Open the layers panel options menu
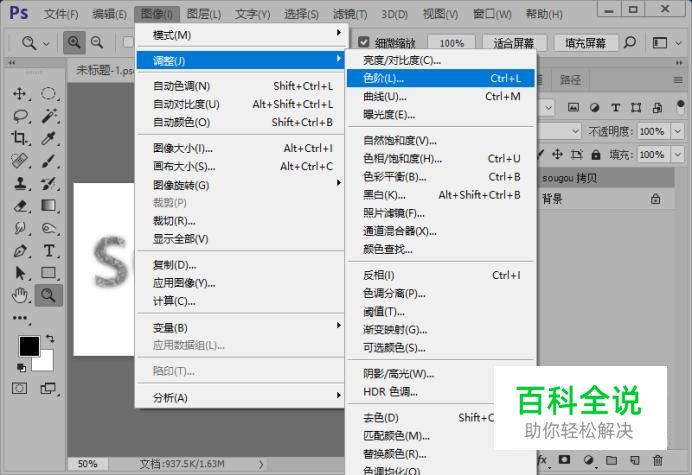This screenshot has height=475, width=692. [x=678, y=80]
